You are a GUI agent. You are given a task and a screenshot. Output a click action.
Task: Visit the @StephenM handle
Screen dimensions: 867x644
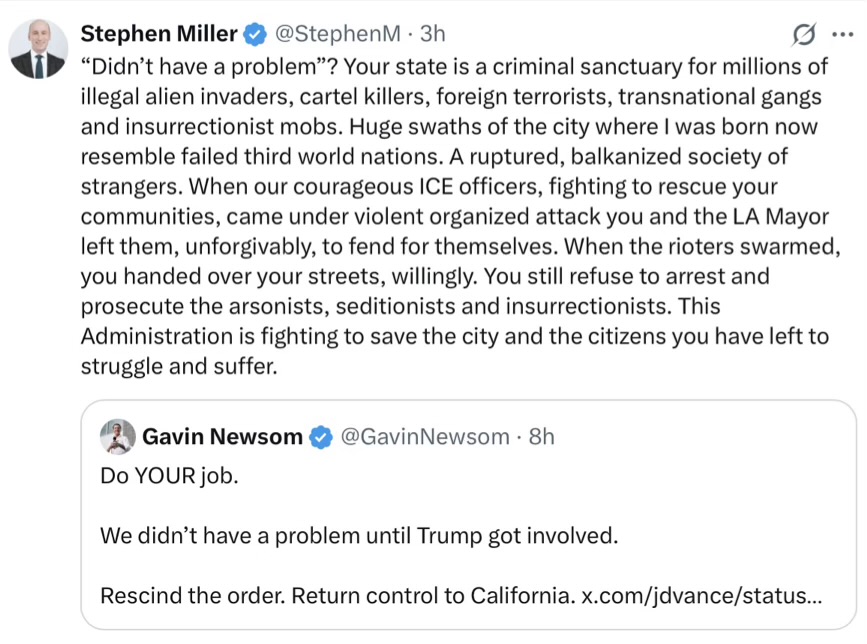tap(338, 34)
